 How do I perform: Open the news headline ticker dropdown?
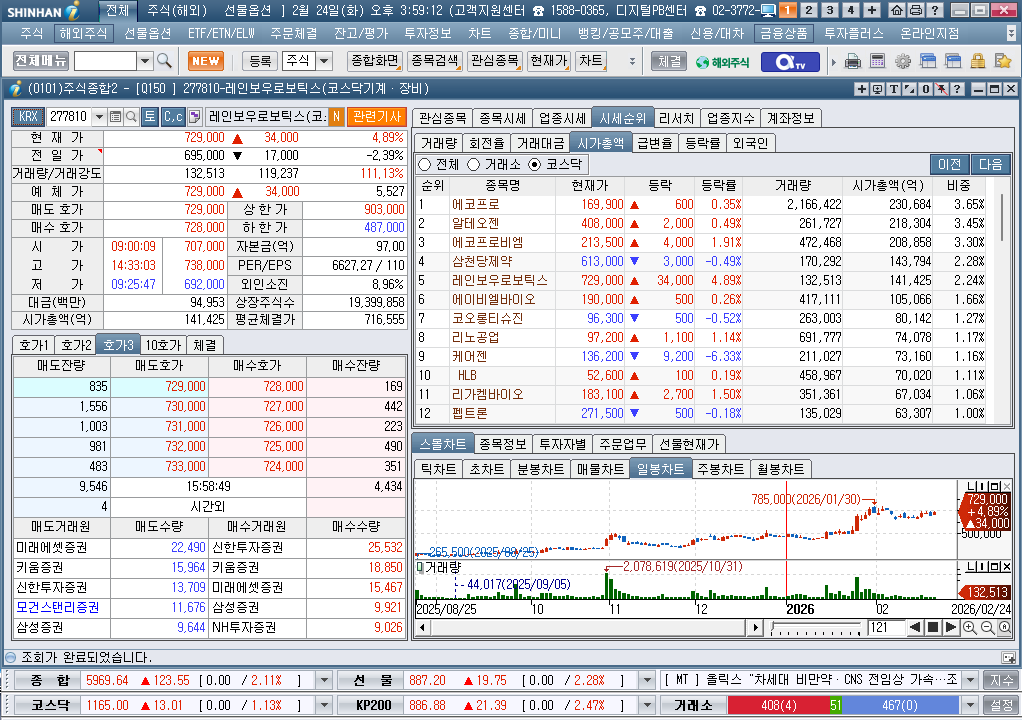[x=970, y=680]
